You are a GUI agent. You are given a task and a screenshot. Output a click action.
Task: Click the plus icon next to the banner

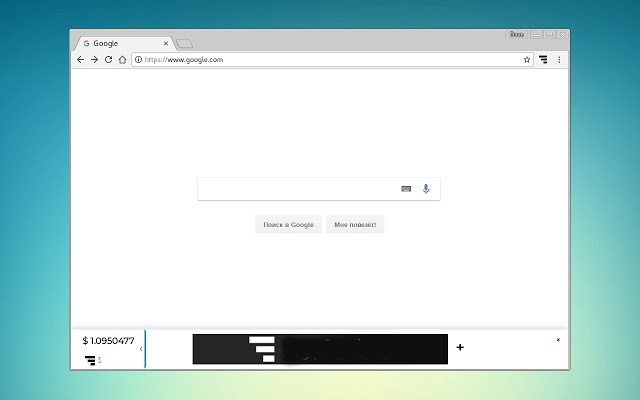coord(460,347)
